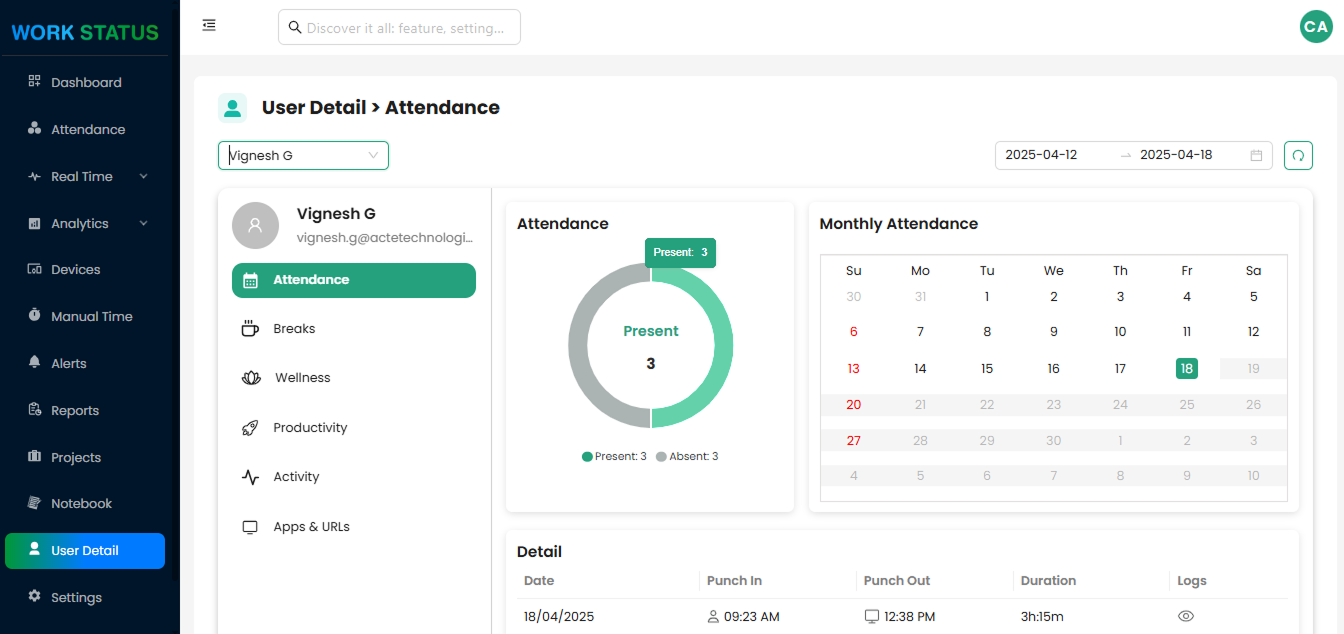Click Vignesh G's gray avatar picture
Screen dimensions: 1344x634
coord(255,225)
